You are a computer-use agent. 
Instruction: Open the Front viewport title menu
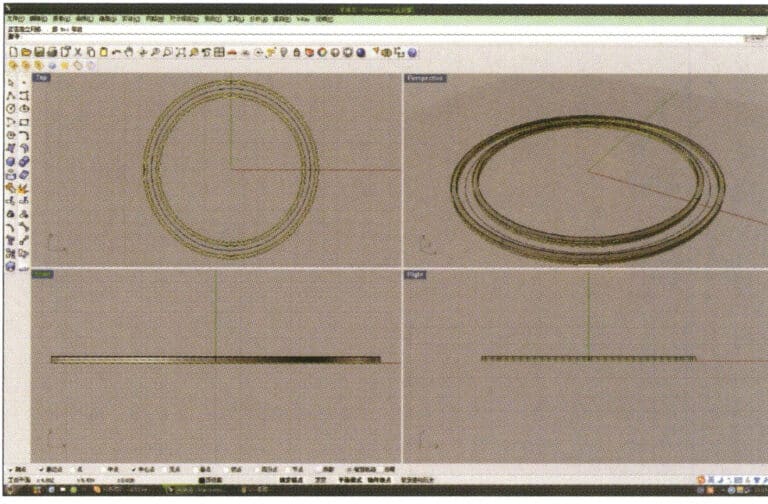pyautogui.click(x=42, y=273)
